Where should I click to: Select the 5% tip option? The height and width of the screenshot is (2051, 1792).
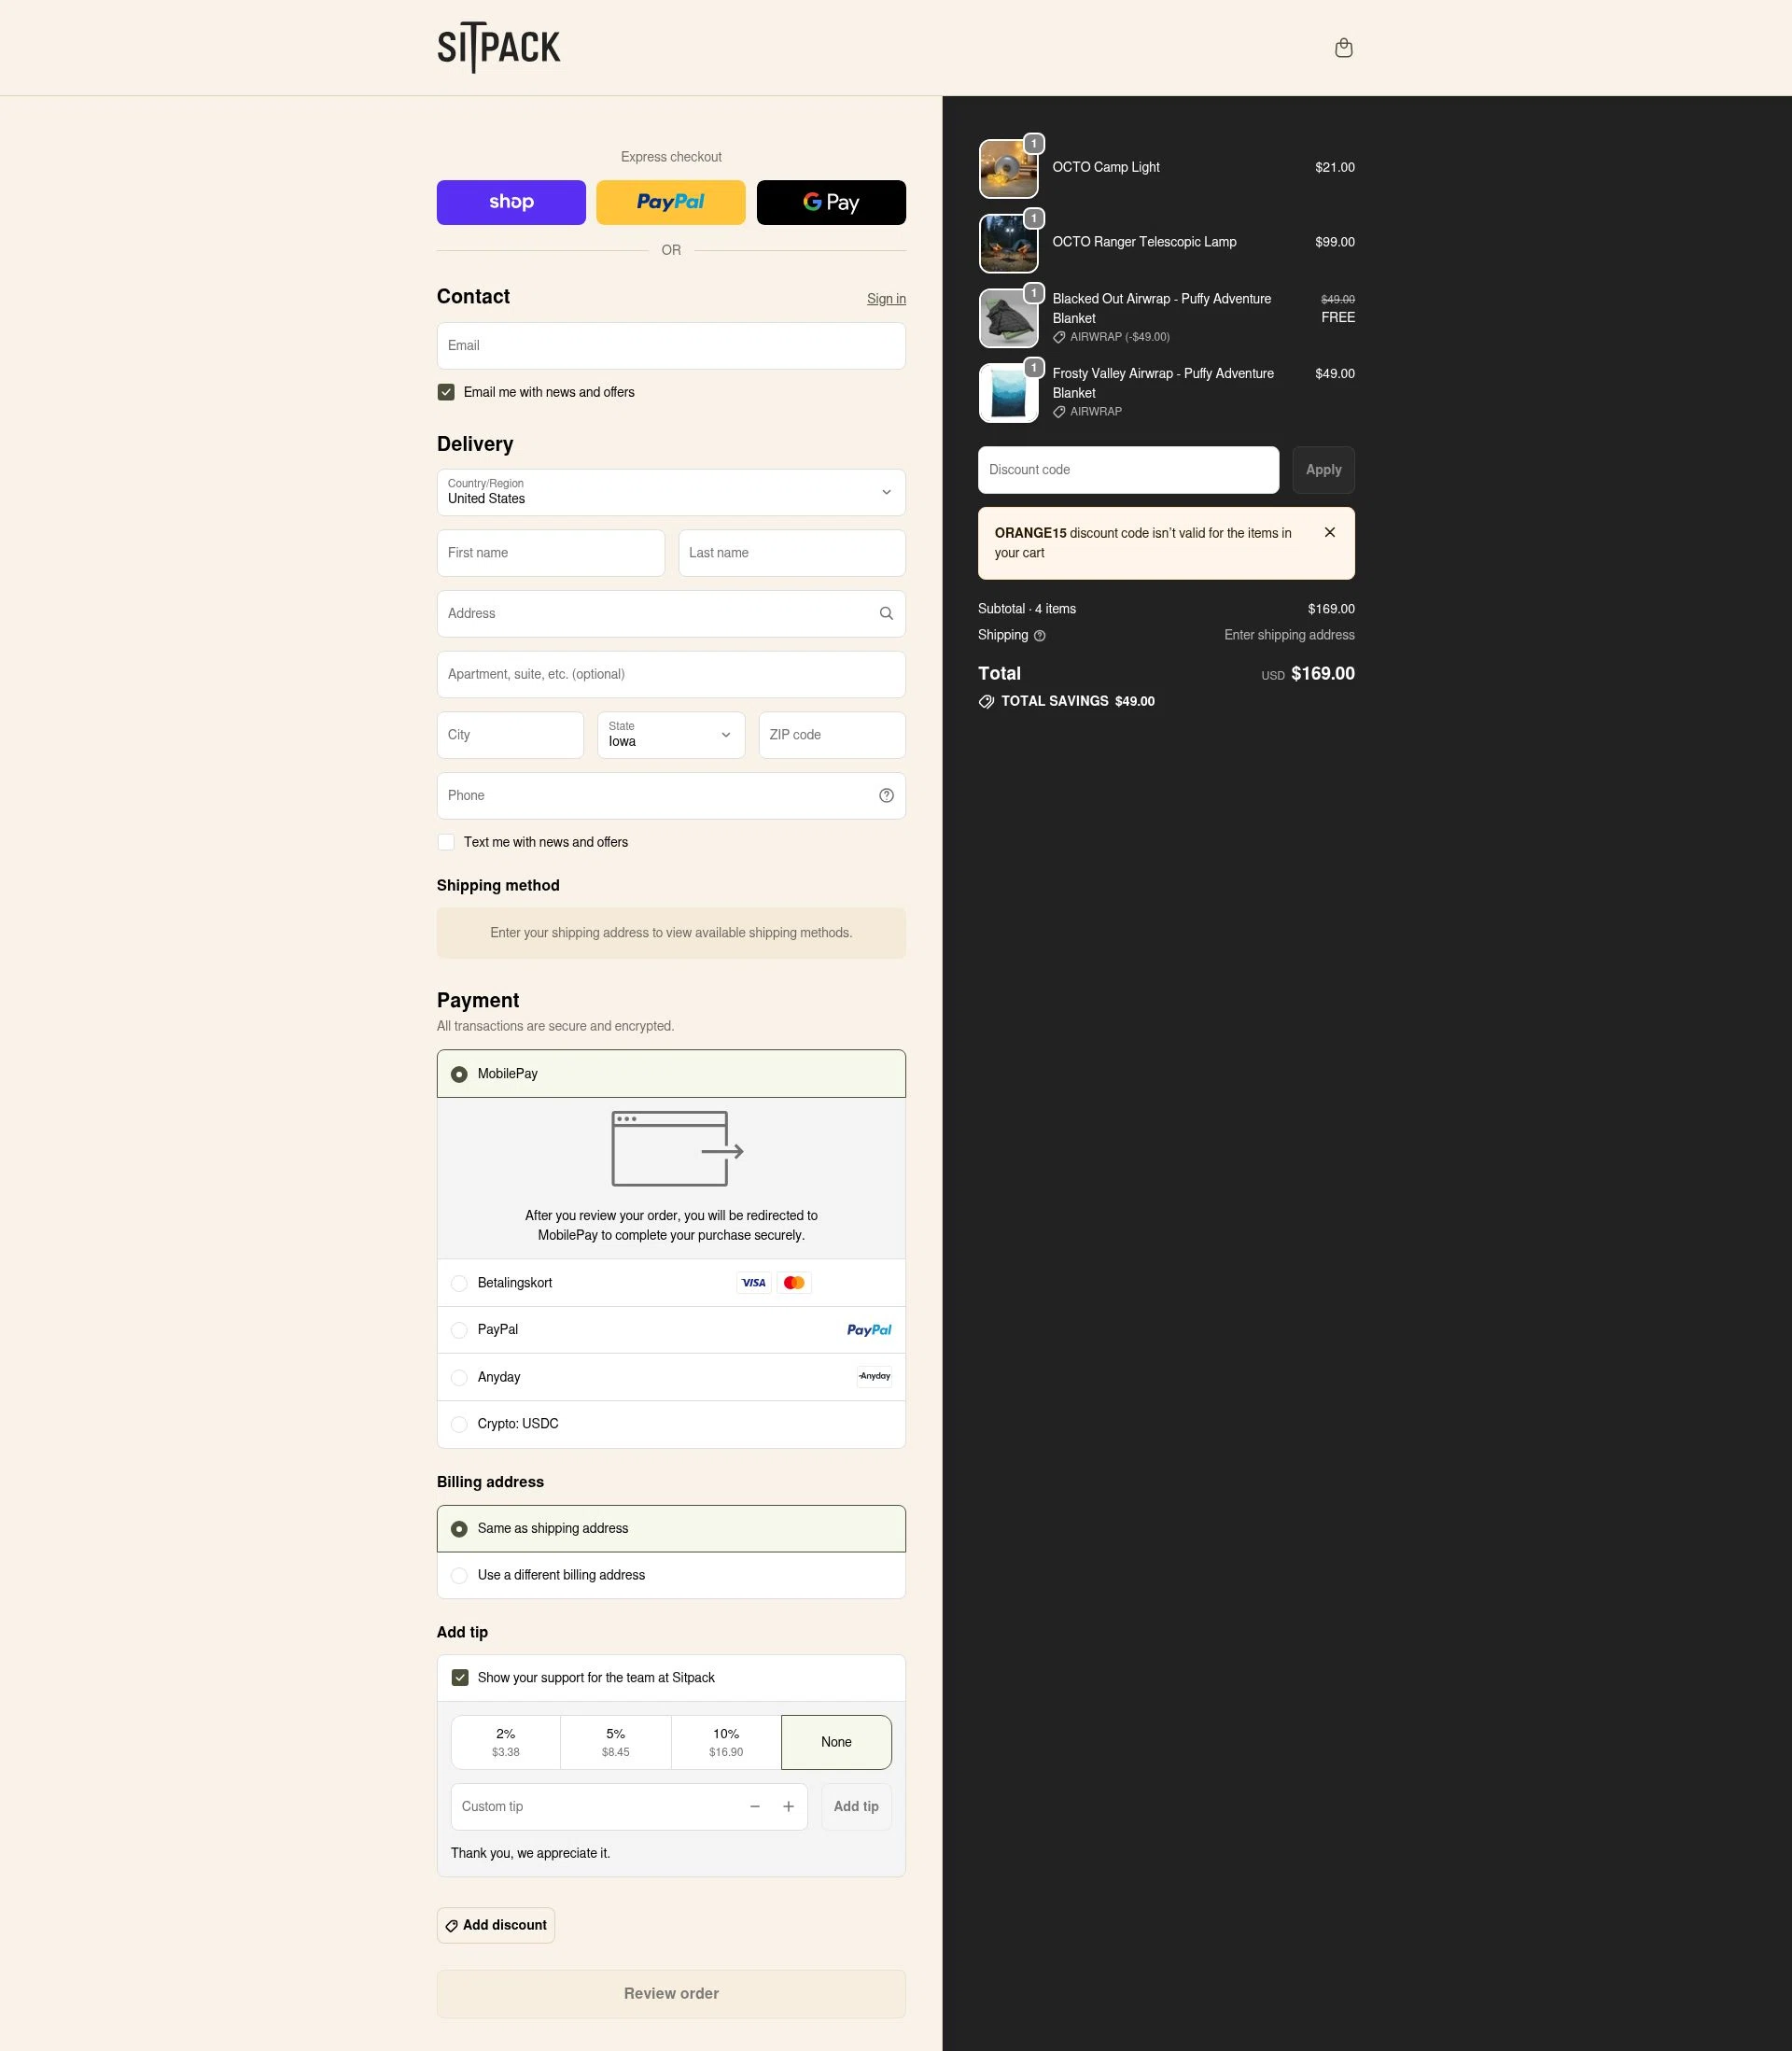[x=615, y=1742]
